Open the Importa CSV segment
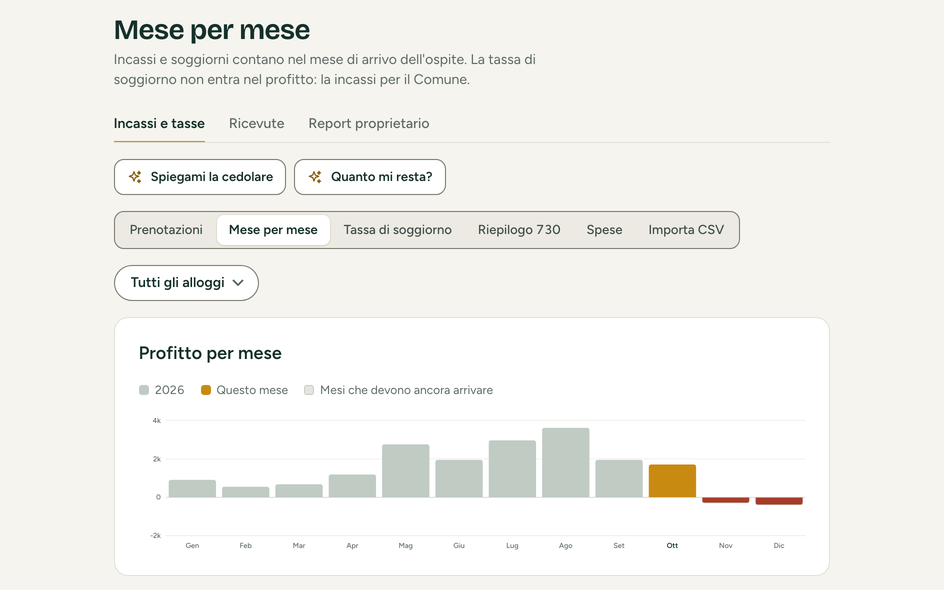944x590 pixels. (686, 230)
